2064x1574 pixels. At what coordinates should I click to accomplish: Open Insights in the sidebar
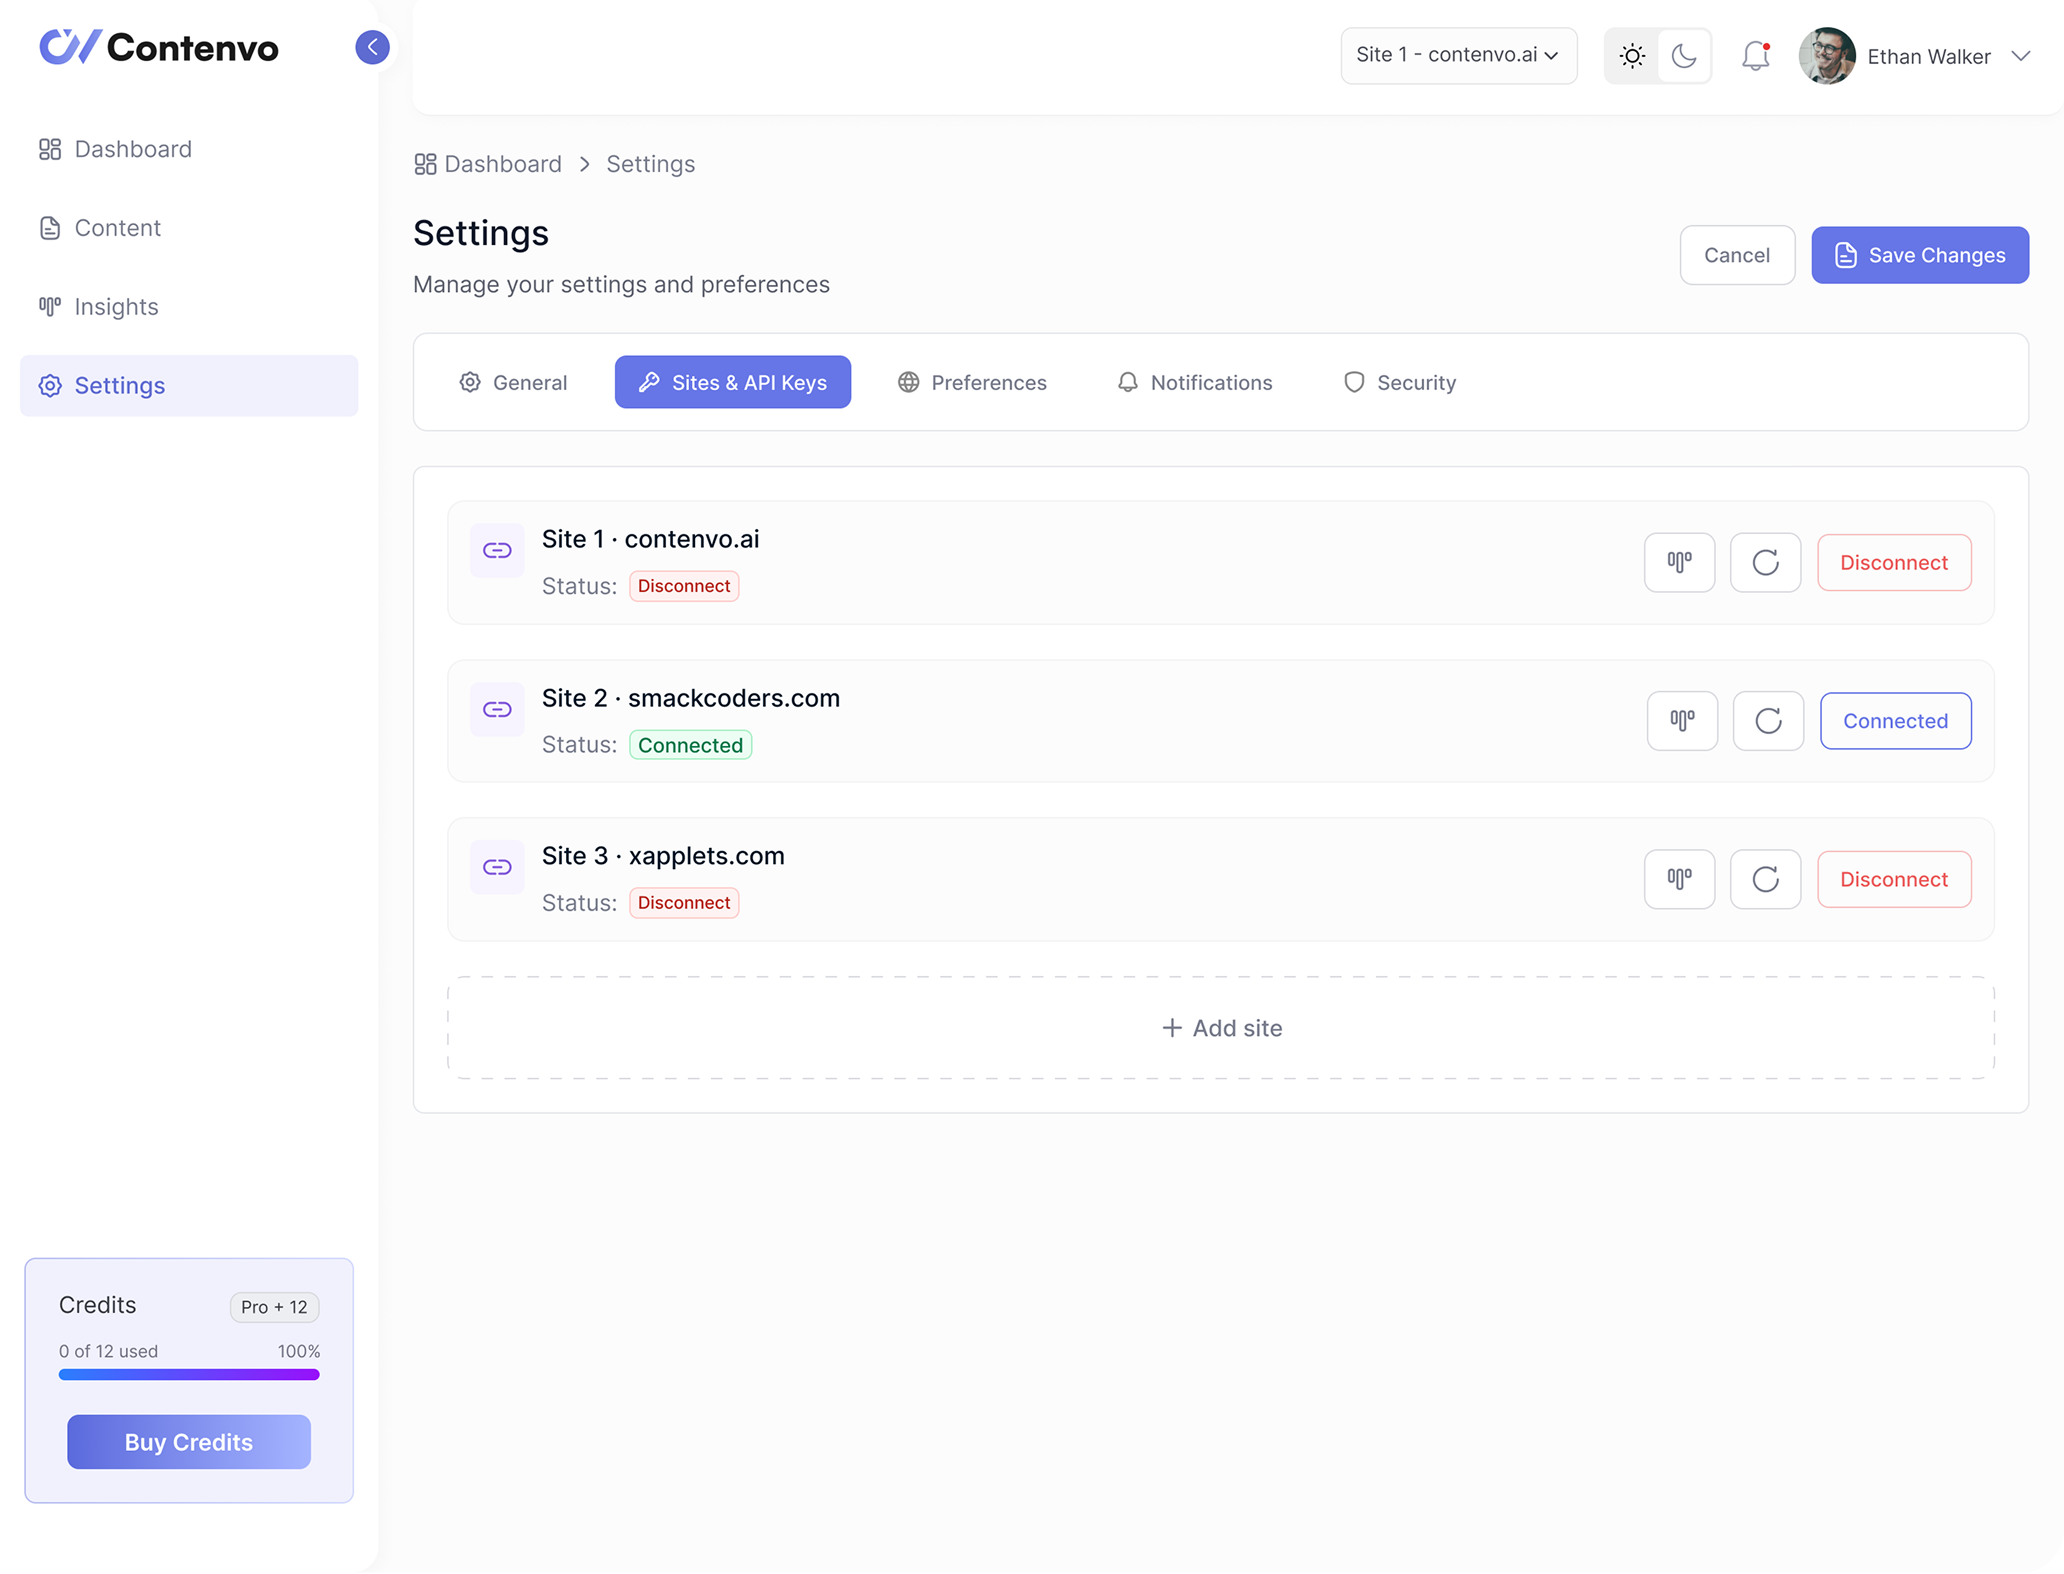pyautogui.click(x=115, y=306)
